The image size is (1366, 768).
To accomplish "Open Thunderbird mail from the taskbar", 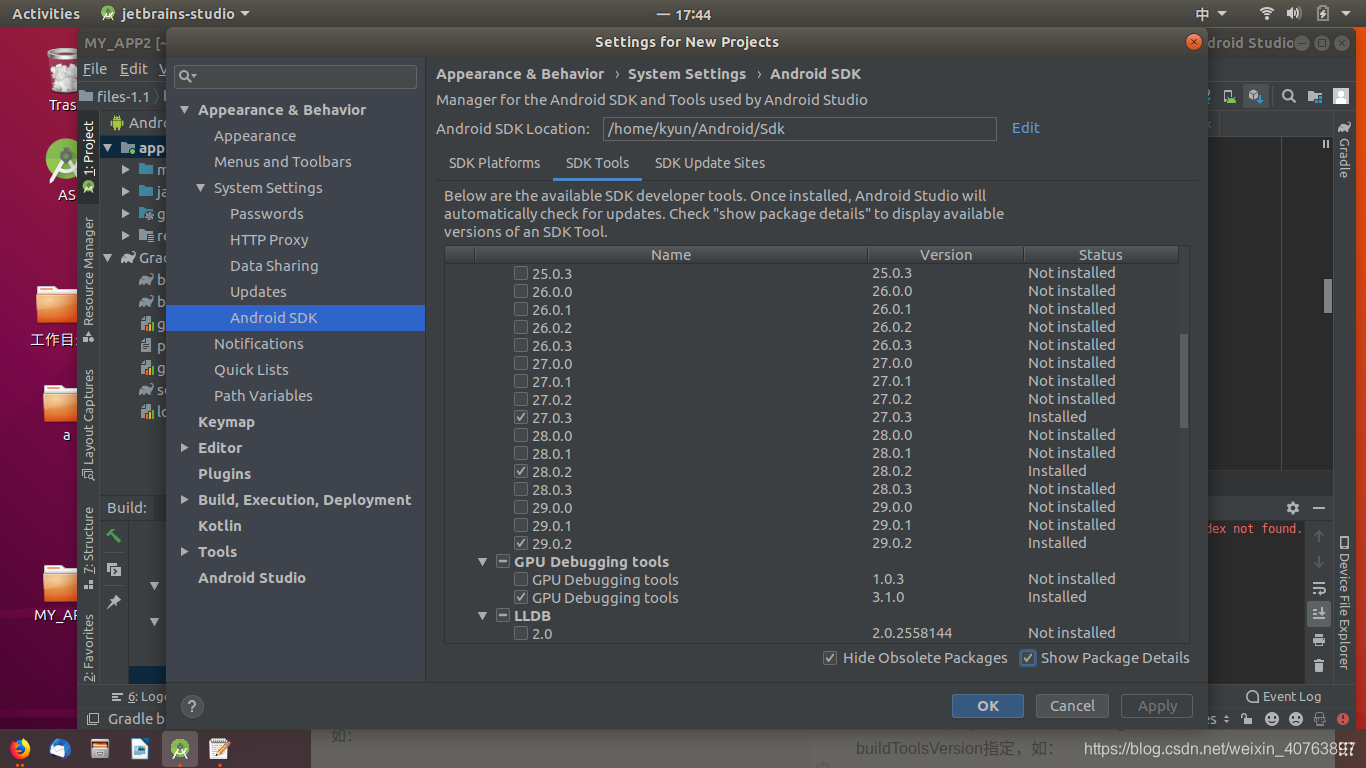I will [x=60, y=748].
